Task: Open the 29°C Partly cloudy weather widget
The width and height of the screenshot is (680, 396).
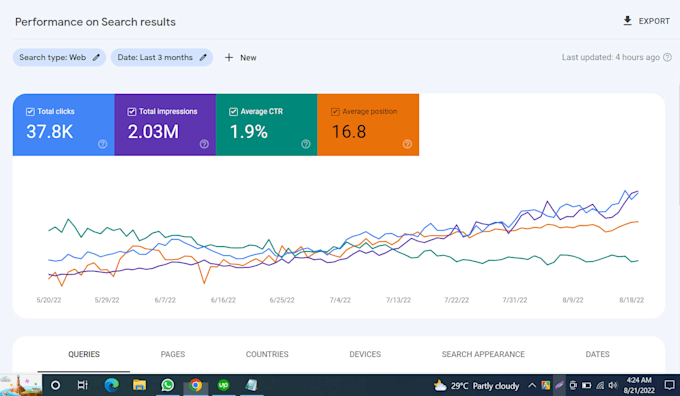Action: click(476, 386)
